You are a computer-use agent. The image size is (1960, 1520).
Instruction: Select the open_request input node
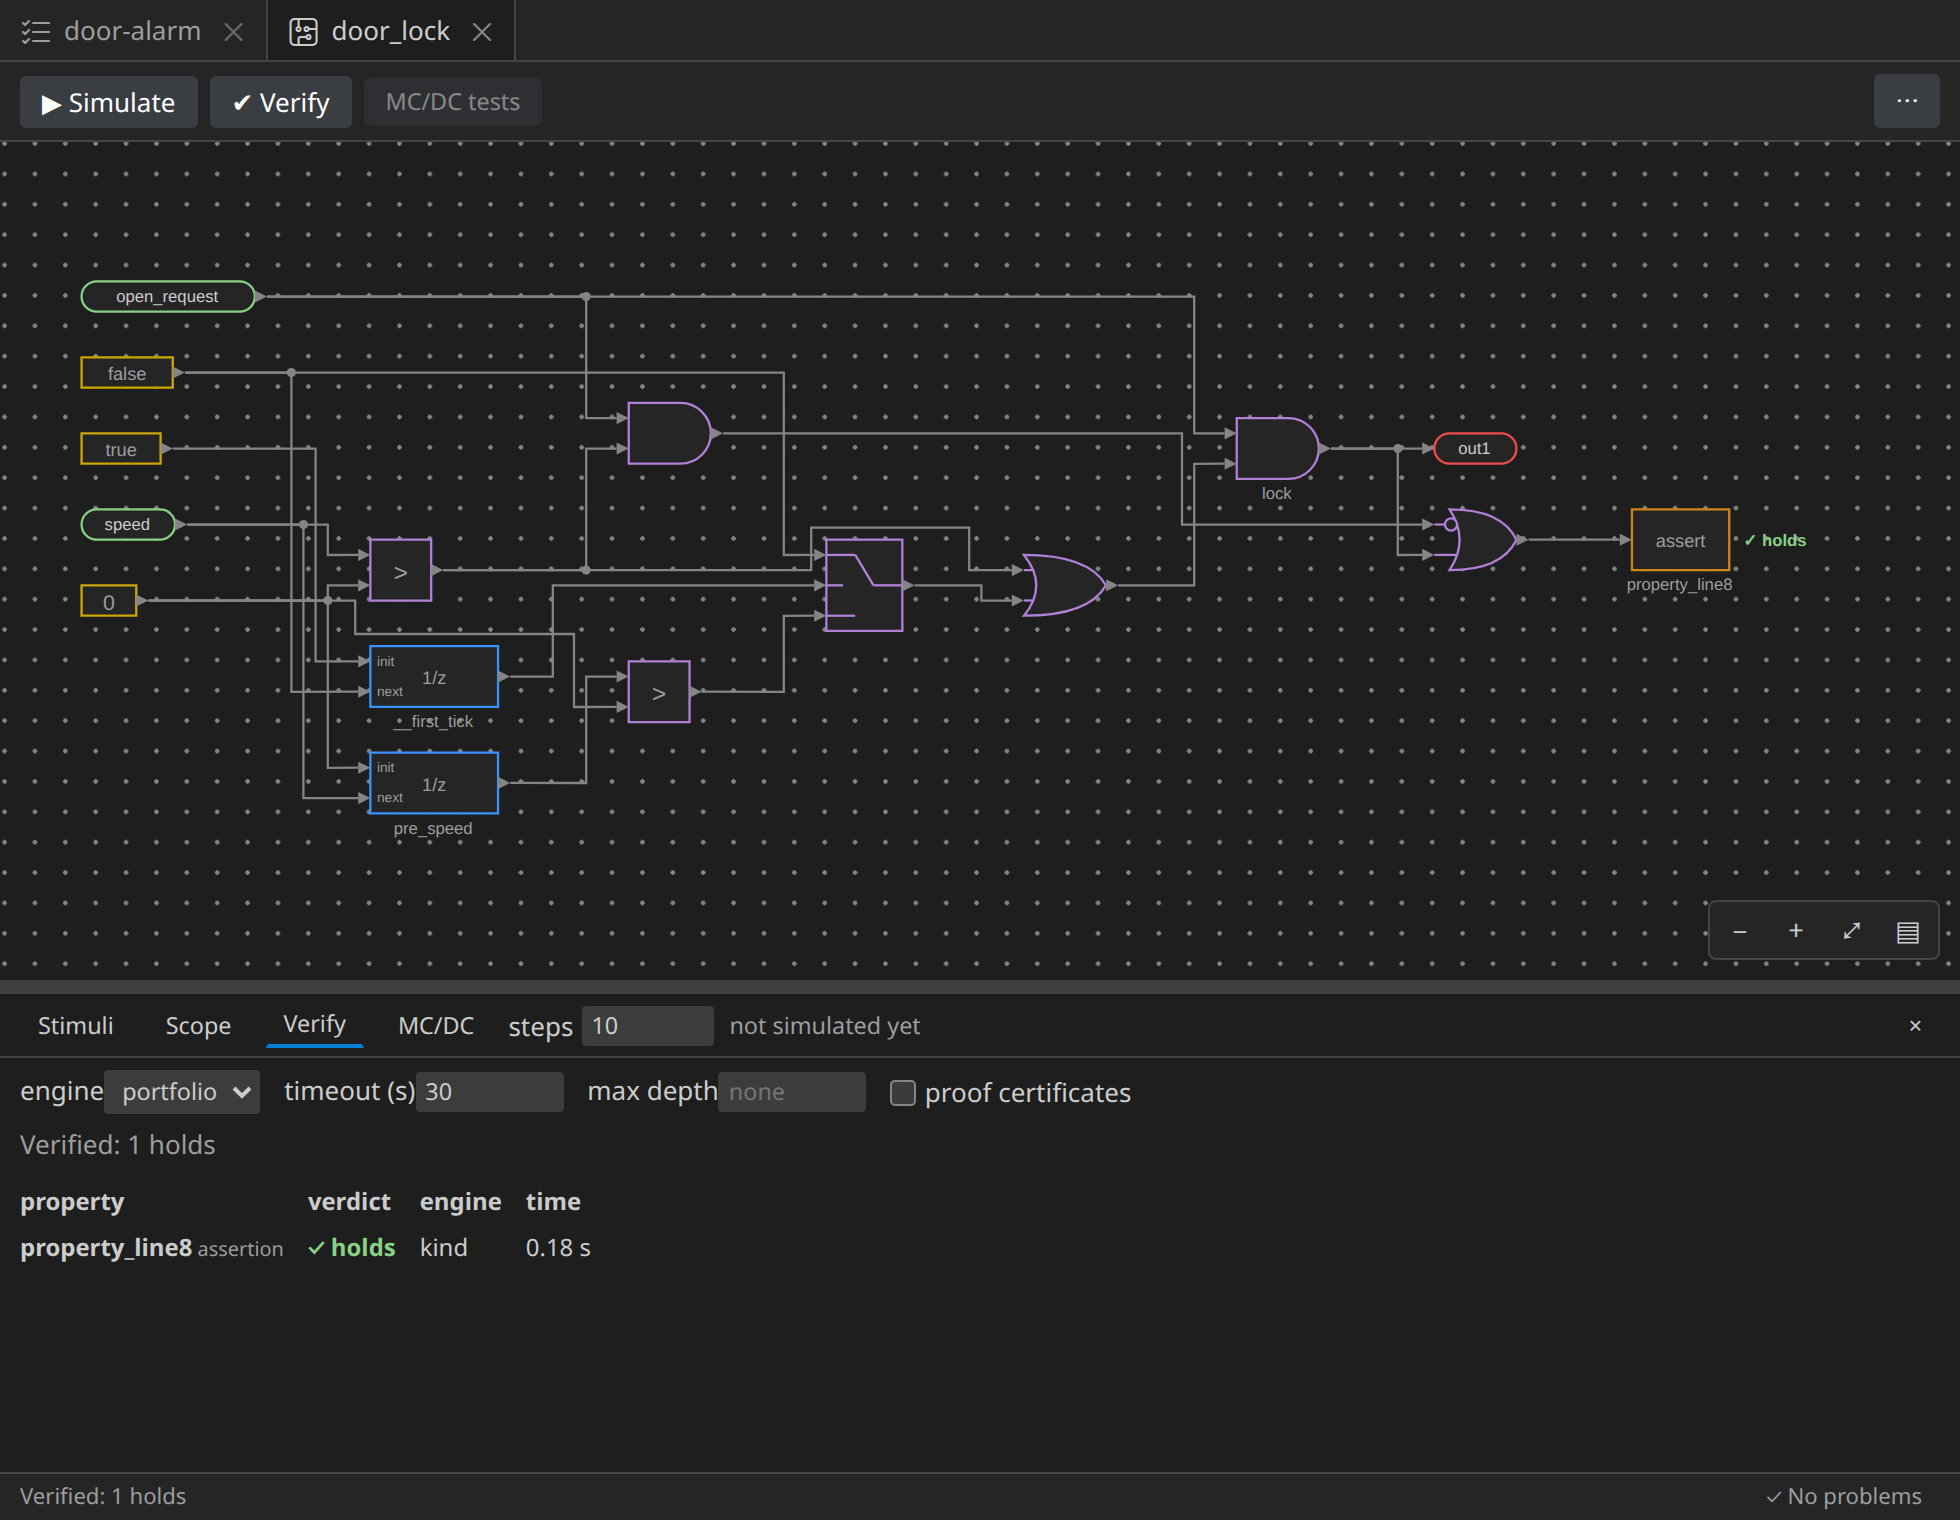pos(168,296)
